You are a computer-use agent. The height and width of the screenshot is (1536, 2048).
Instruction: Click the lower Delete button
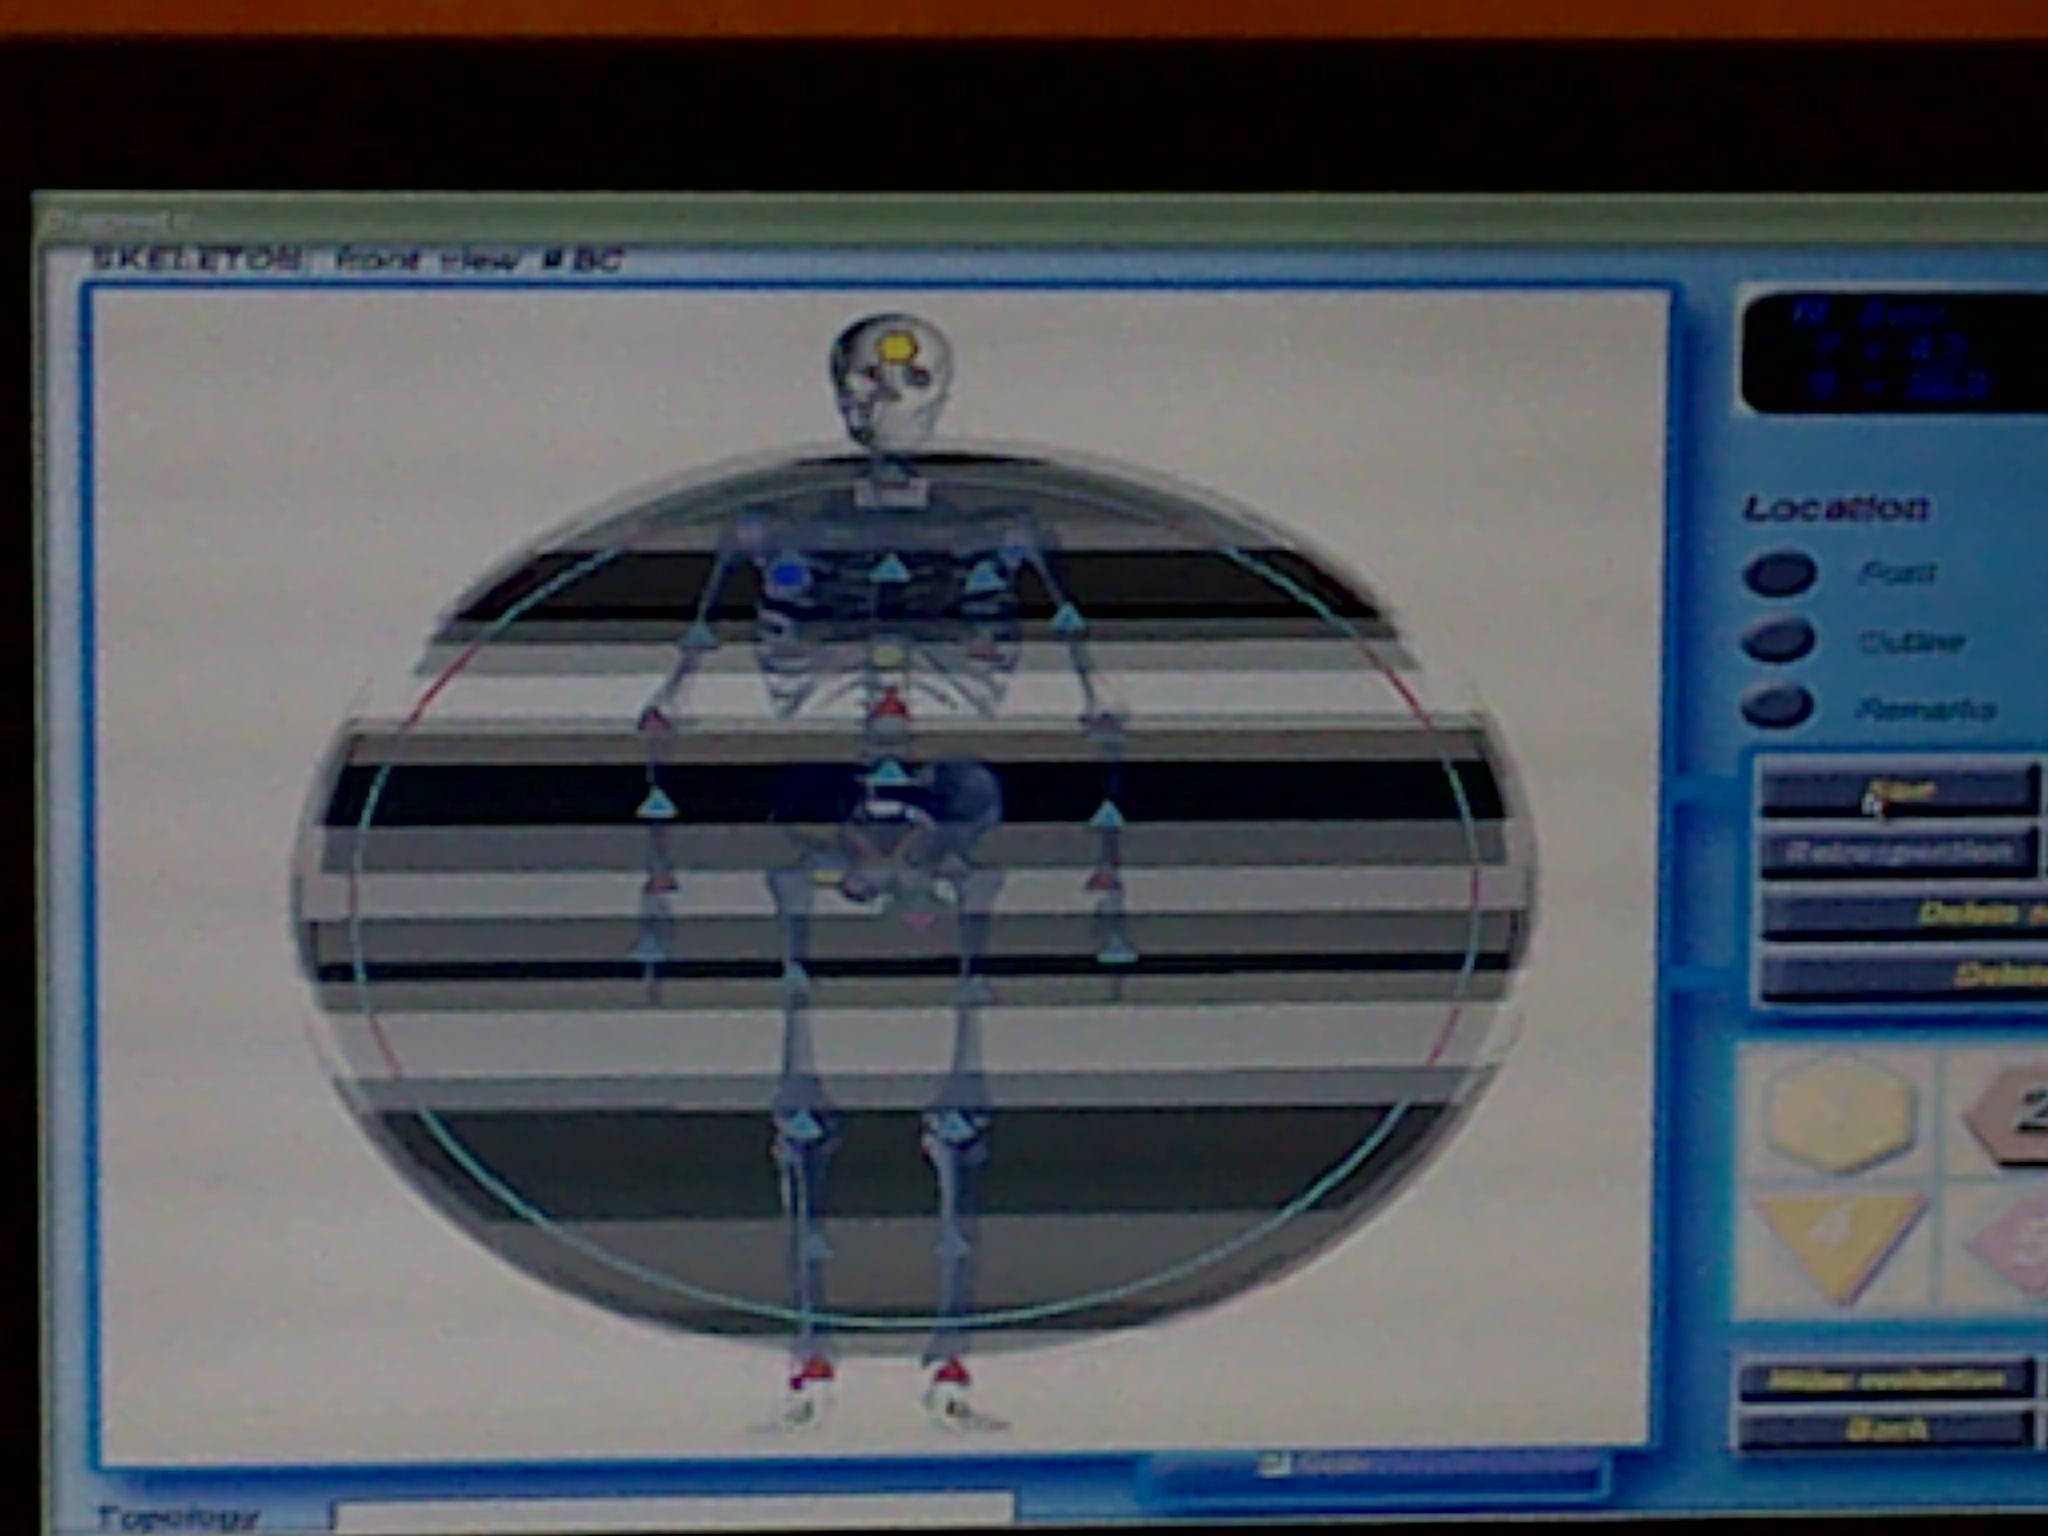pyautogui.click(x=1905, y=975)
